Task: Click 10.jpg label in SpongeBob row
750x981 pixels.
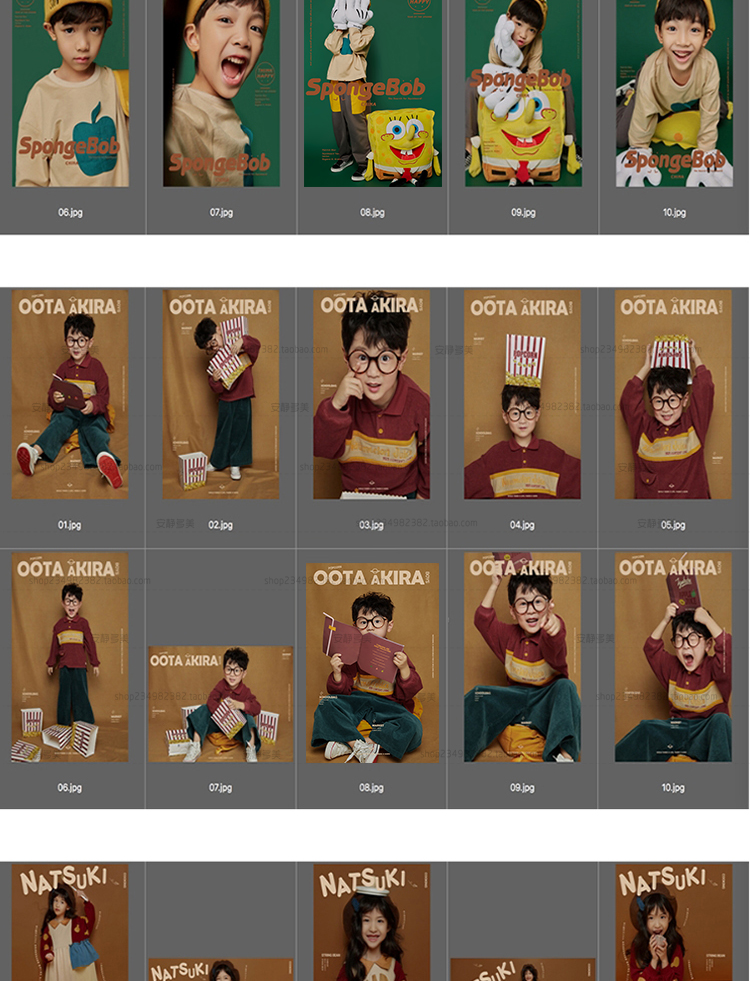Action: click(674, 213)
